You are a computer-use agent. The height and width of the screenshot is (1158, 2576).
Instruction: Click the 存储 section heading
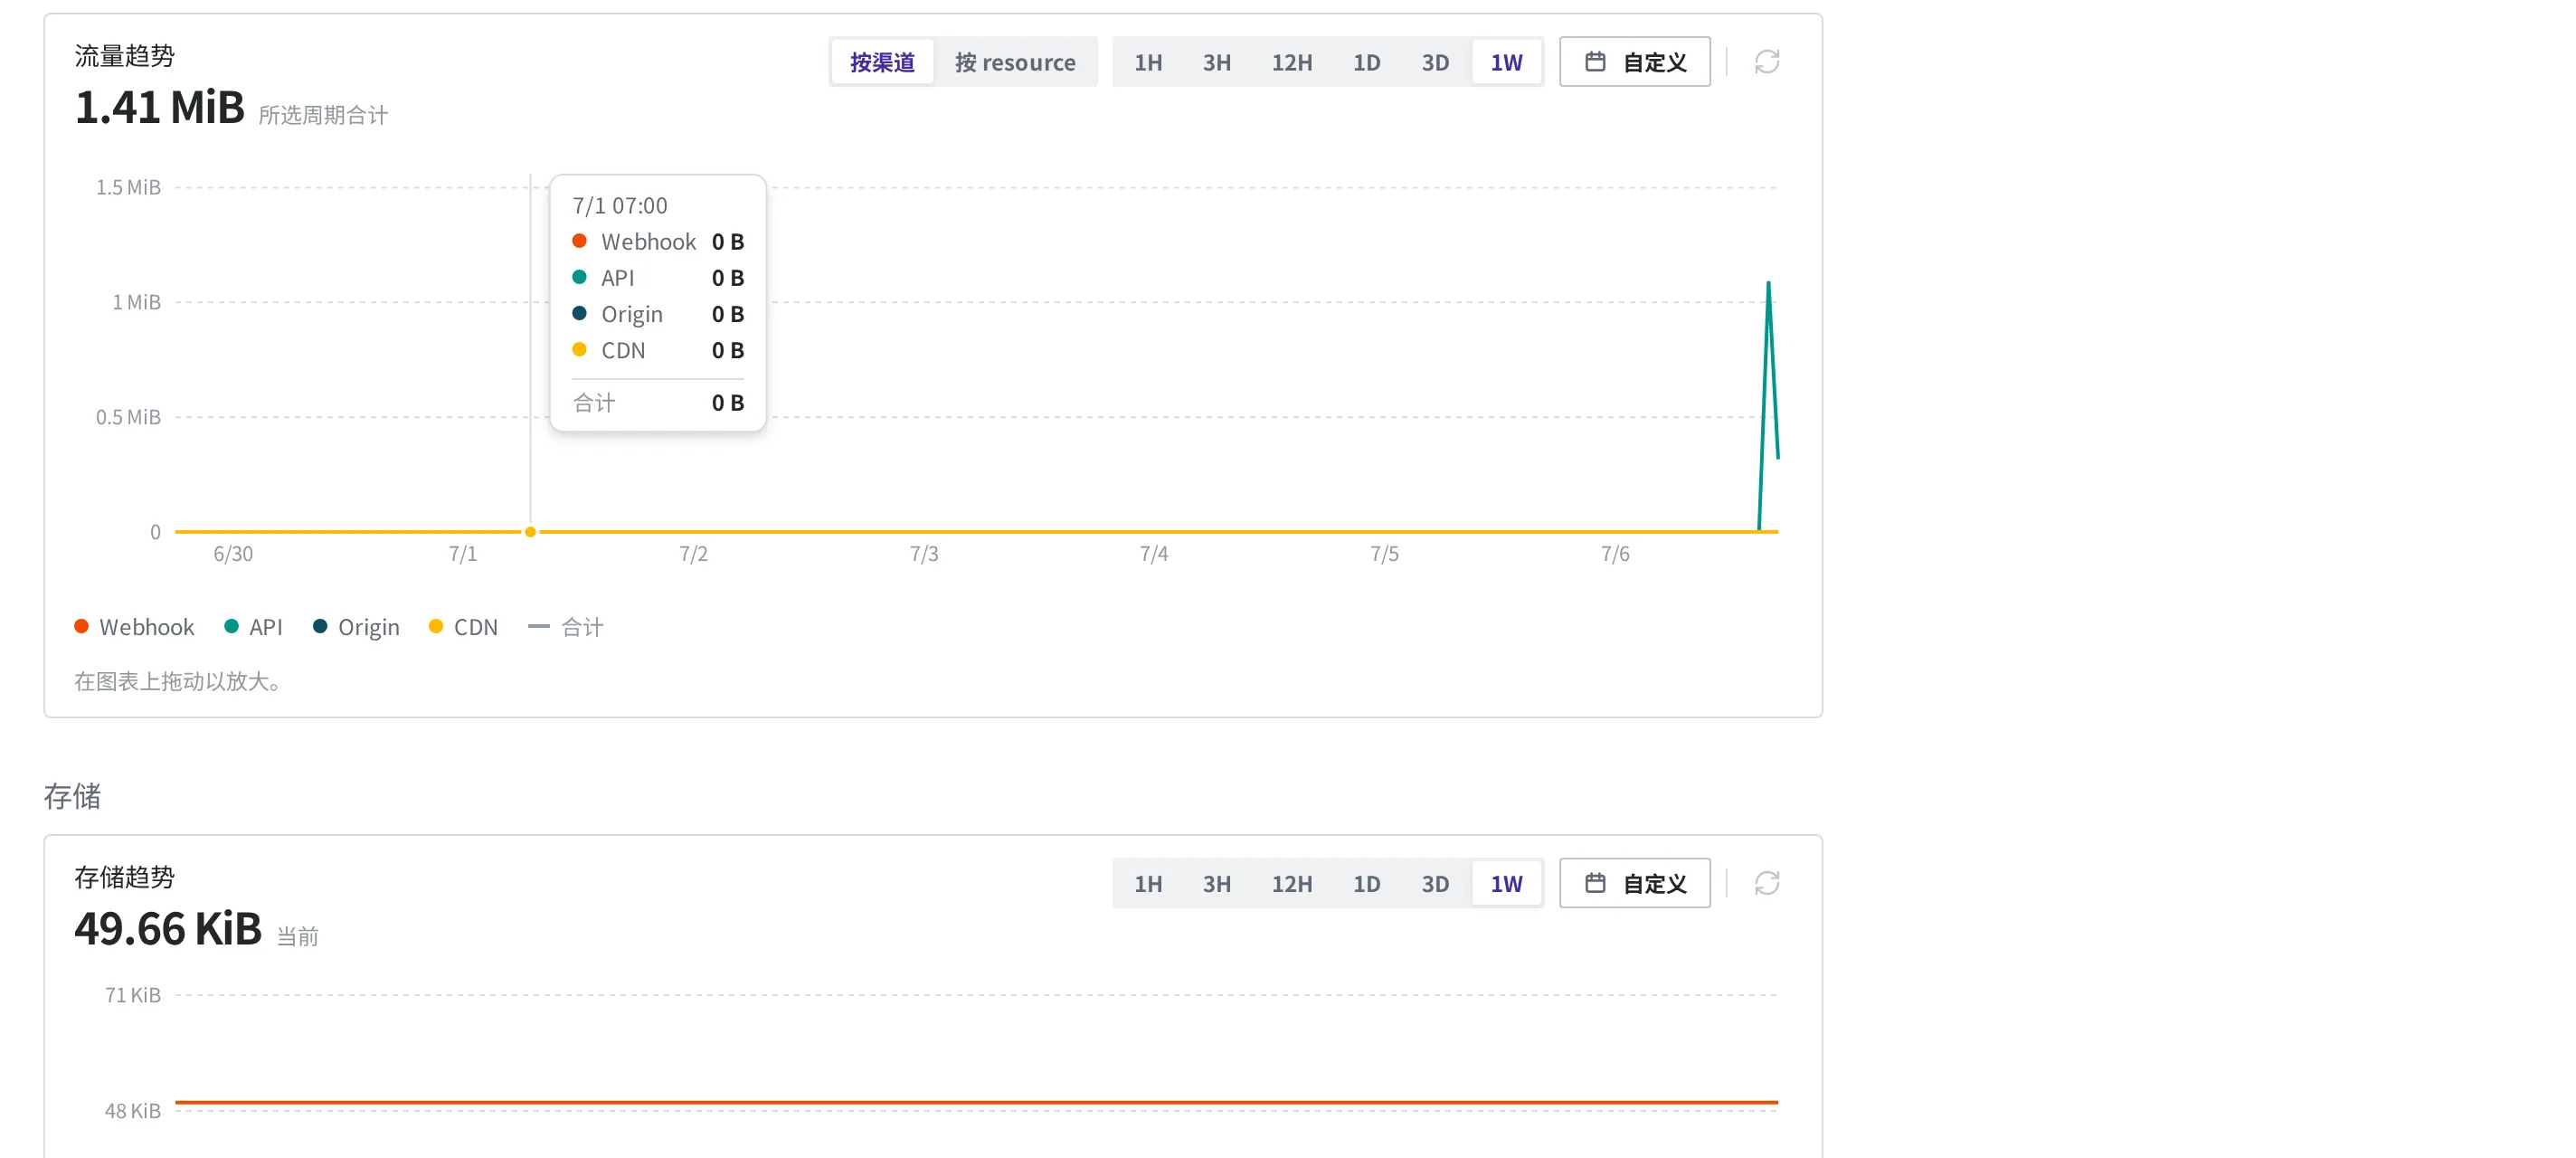click(72, 796)
